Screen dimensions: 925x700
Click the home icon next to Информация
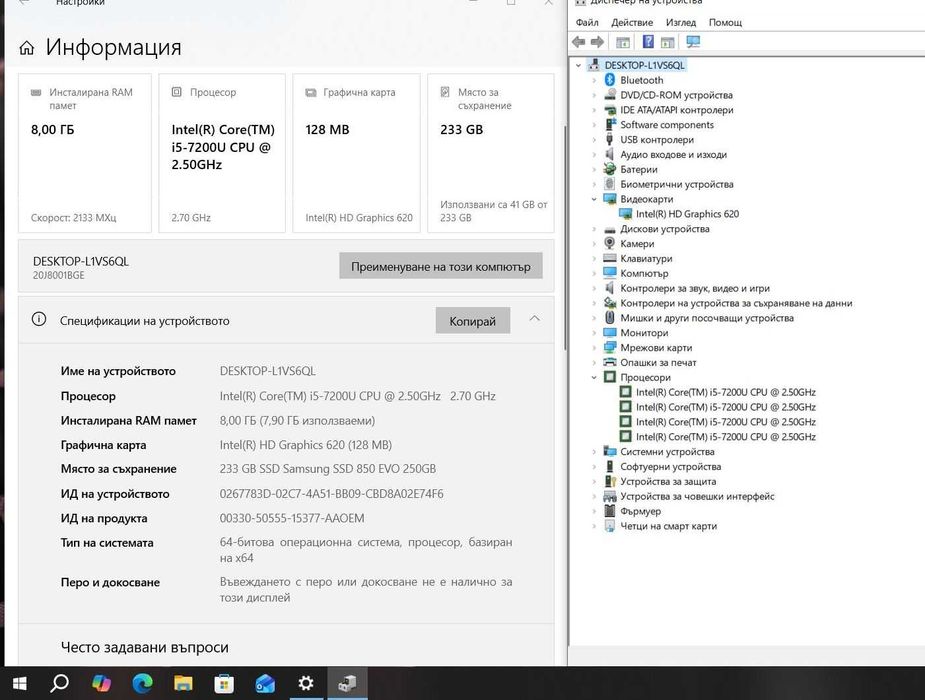pos(27,48)
